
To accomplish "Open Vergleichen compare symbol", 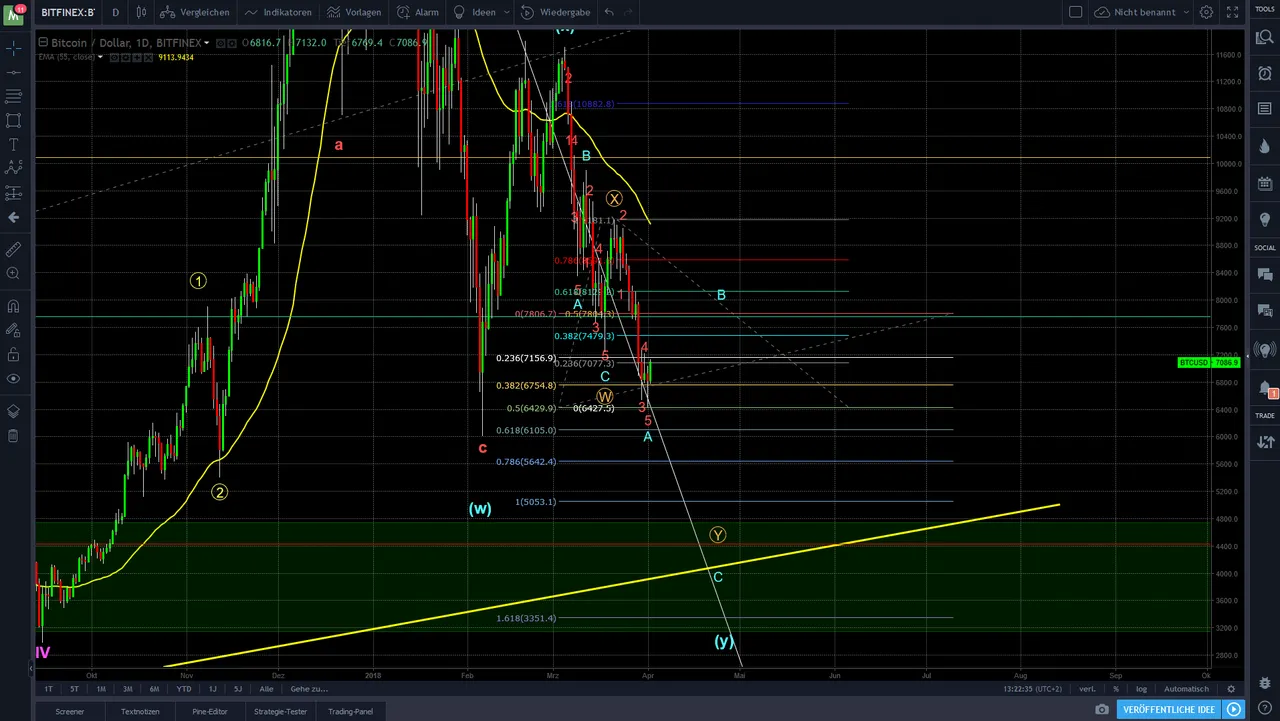I will coord(196,12).
